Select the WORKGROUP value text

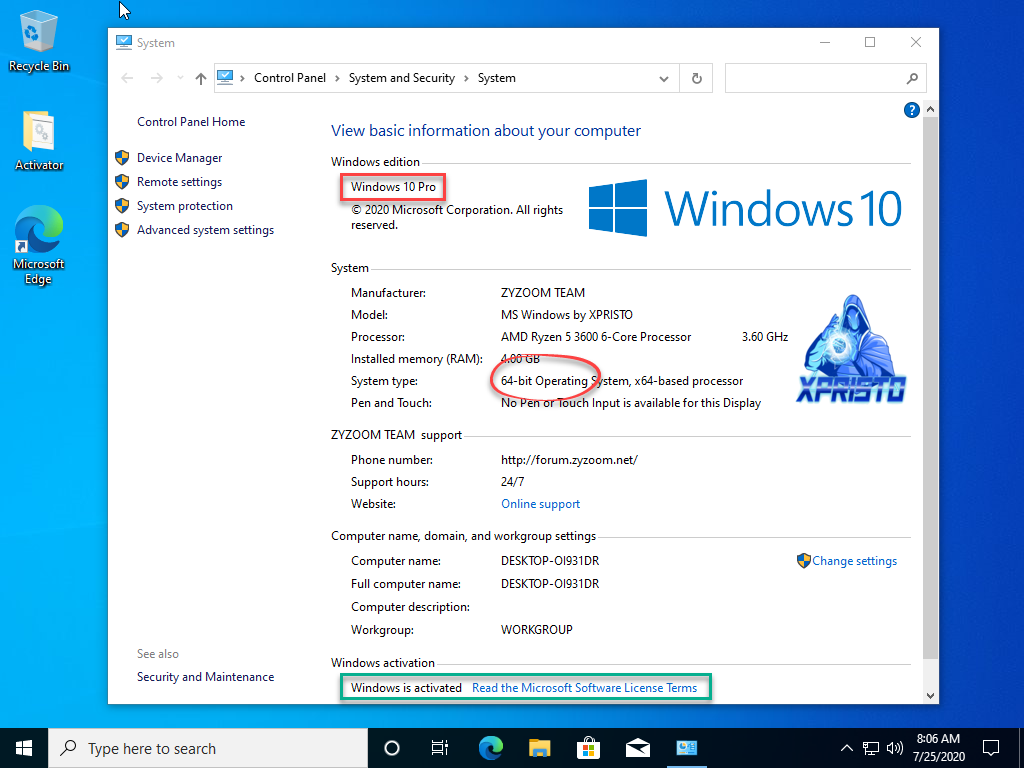click(x=537, y=630)
